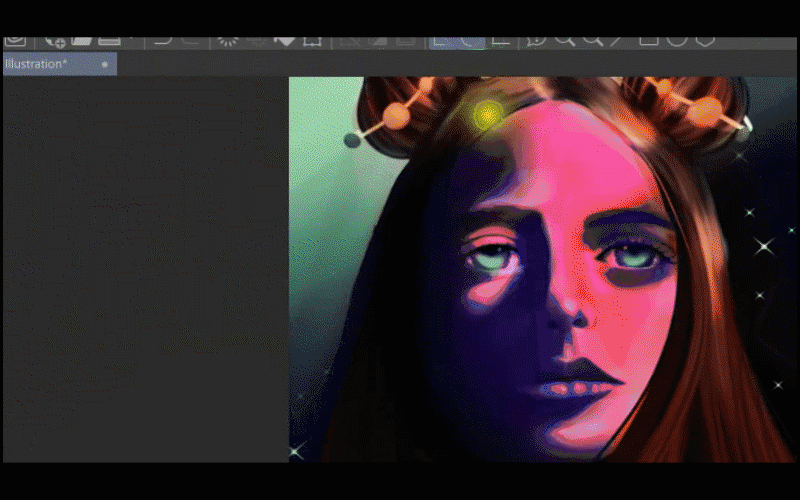The width and height of the screenshot is (800, 500).
Task: Click the square shape icon in command bar
Action: pos(648,41)
